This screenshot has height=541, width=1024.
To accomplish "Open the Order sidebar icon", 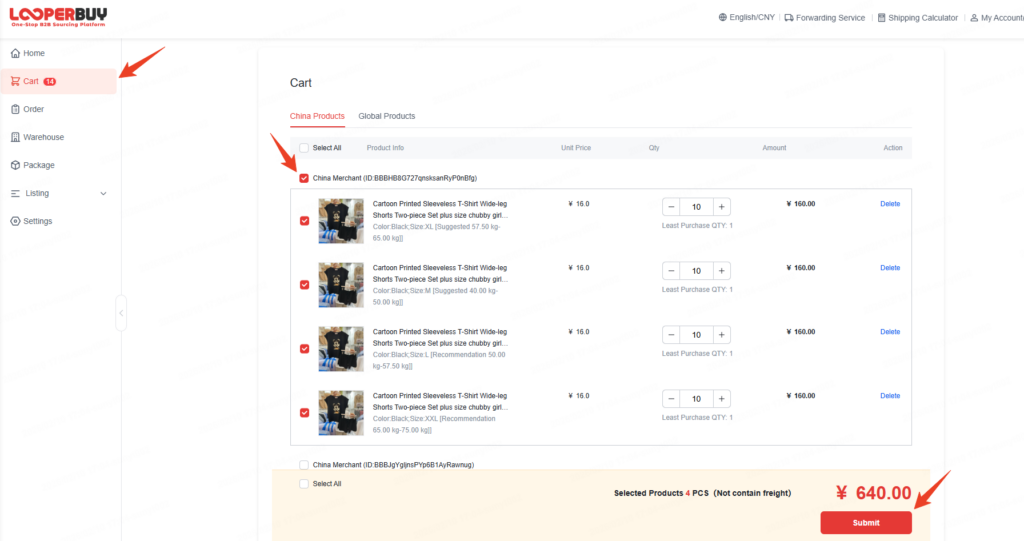I will coord(15,109).
